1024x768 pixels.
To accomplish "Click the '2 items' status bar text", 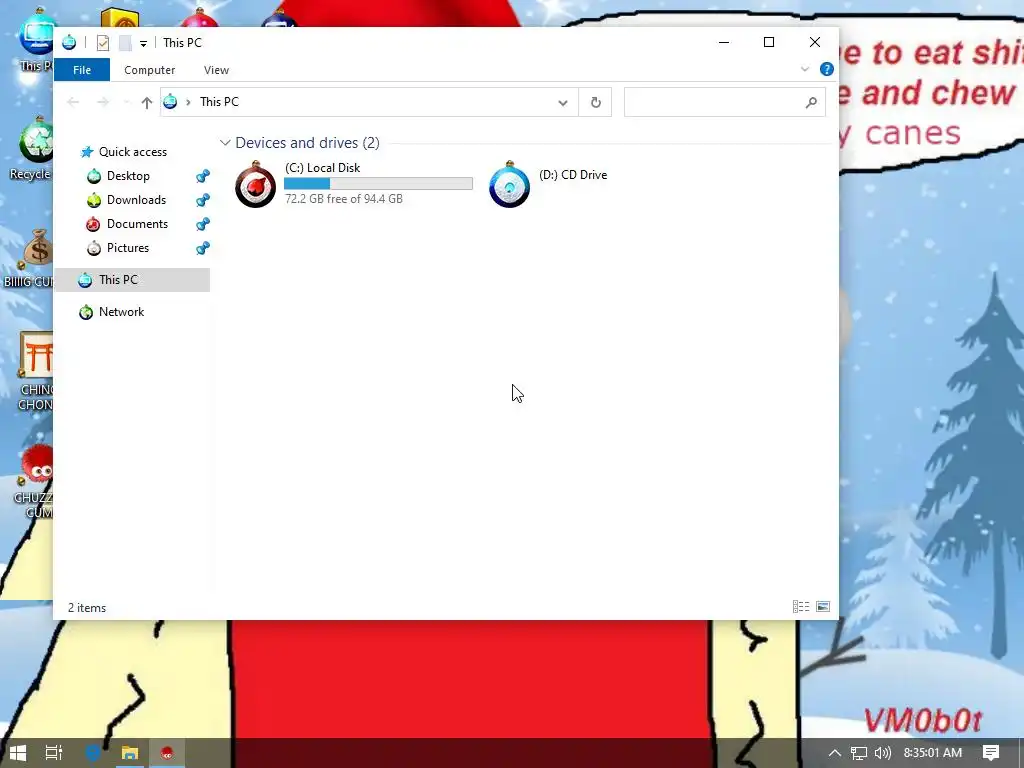I will tap(87, 608).
